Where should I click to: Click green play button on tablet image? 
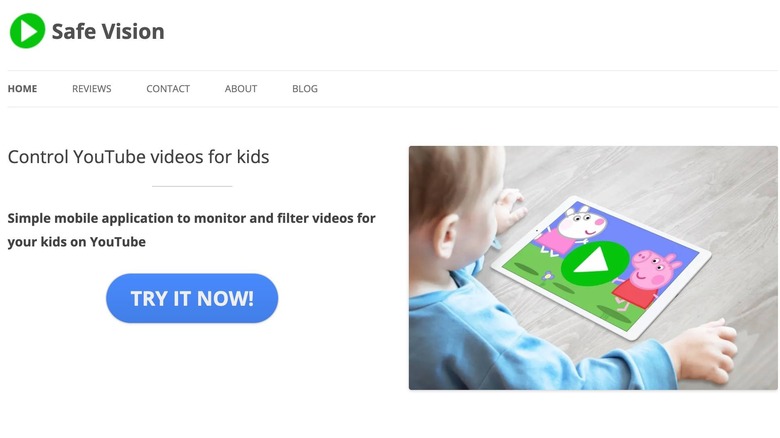pos(592,263)
